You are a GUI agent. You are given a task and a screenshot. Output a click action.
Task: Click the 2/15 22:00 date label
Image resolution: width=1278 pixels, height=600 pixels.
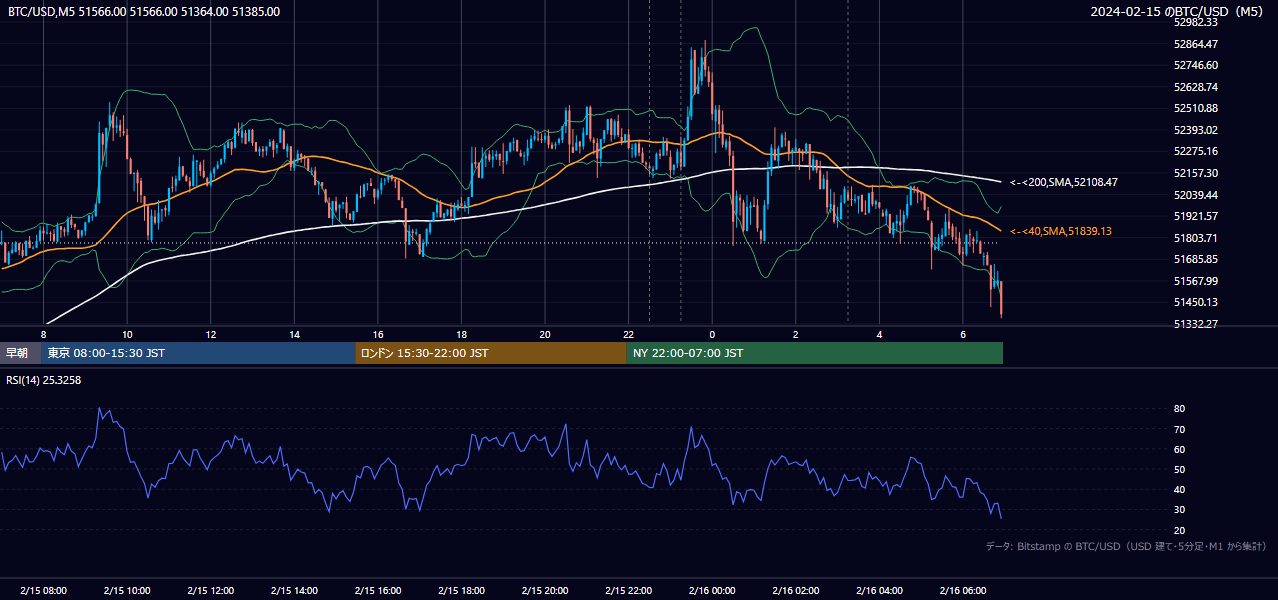629,590
